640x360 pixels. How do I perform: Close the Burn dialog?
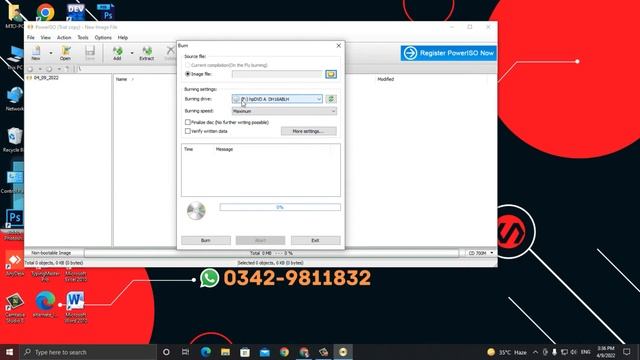tap(338, 46)
